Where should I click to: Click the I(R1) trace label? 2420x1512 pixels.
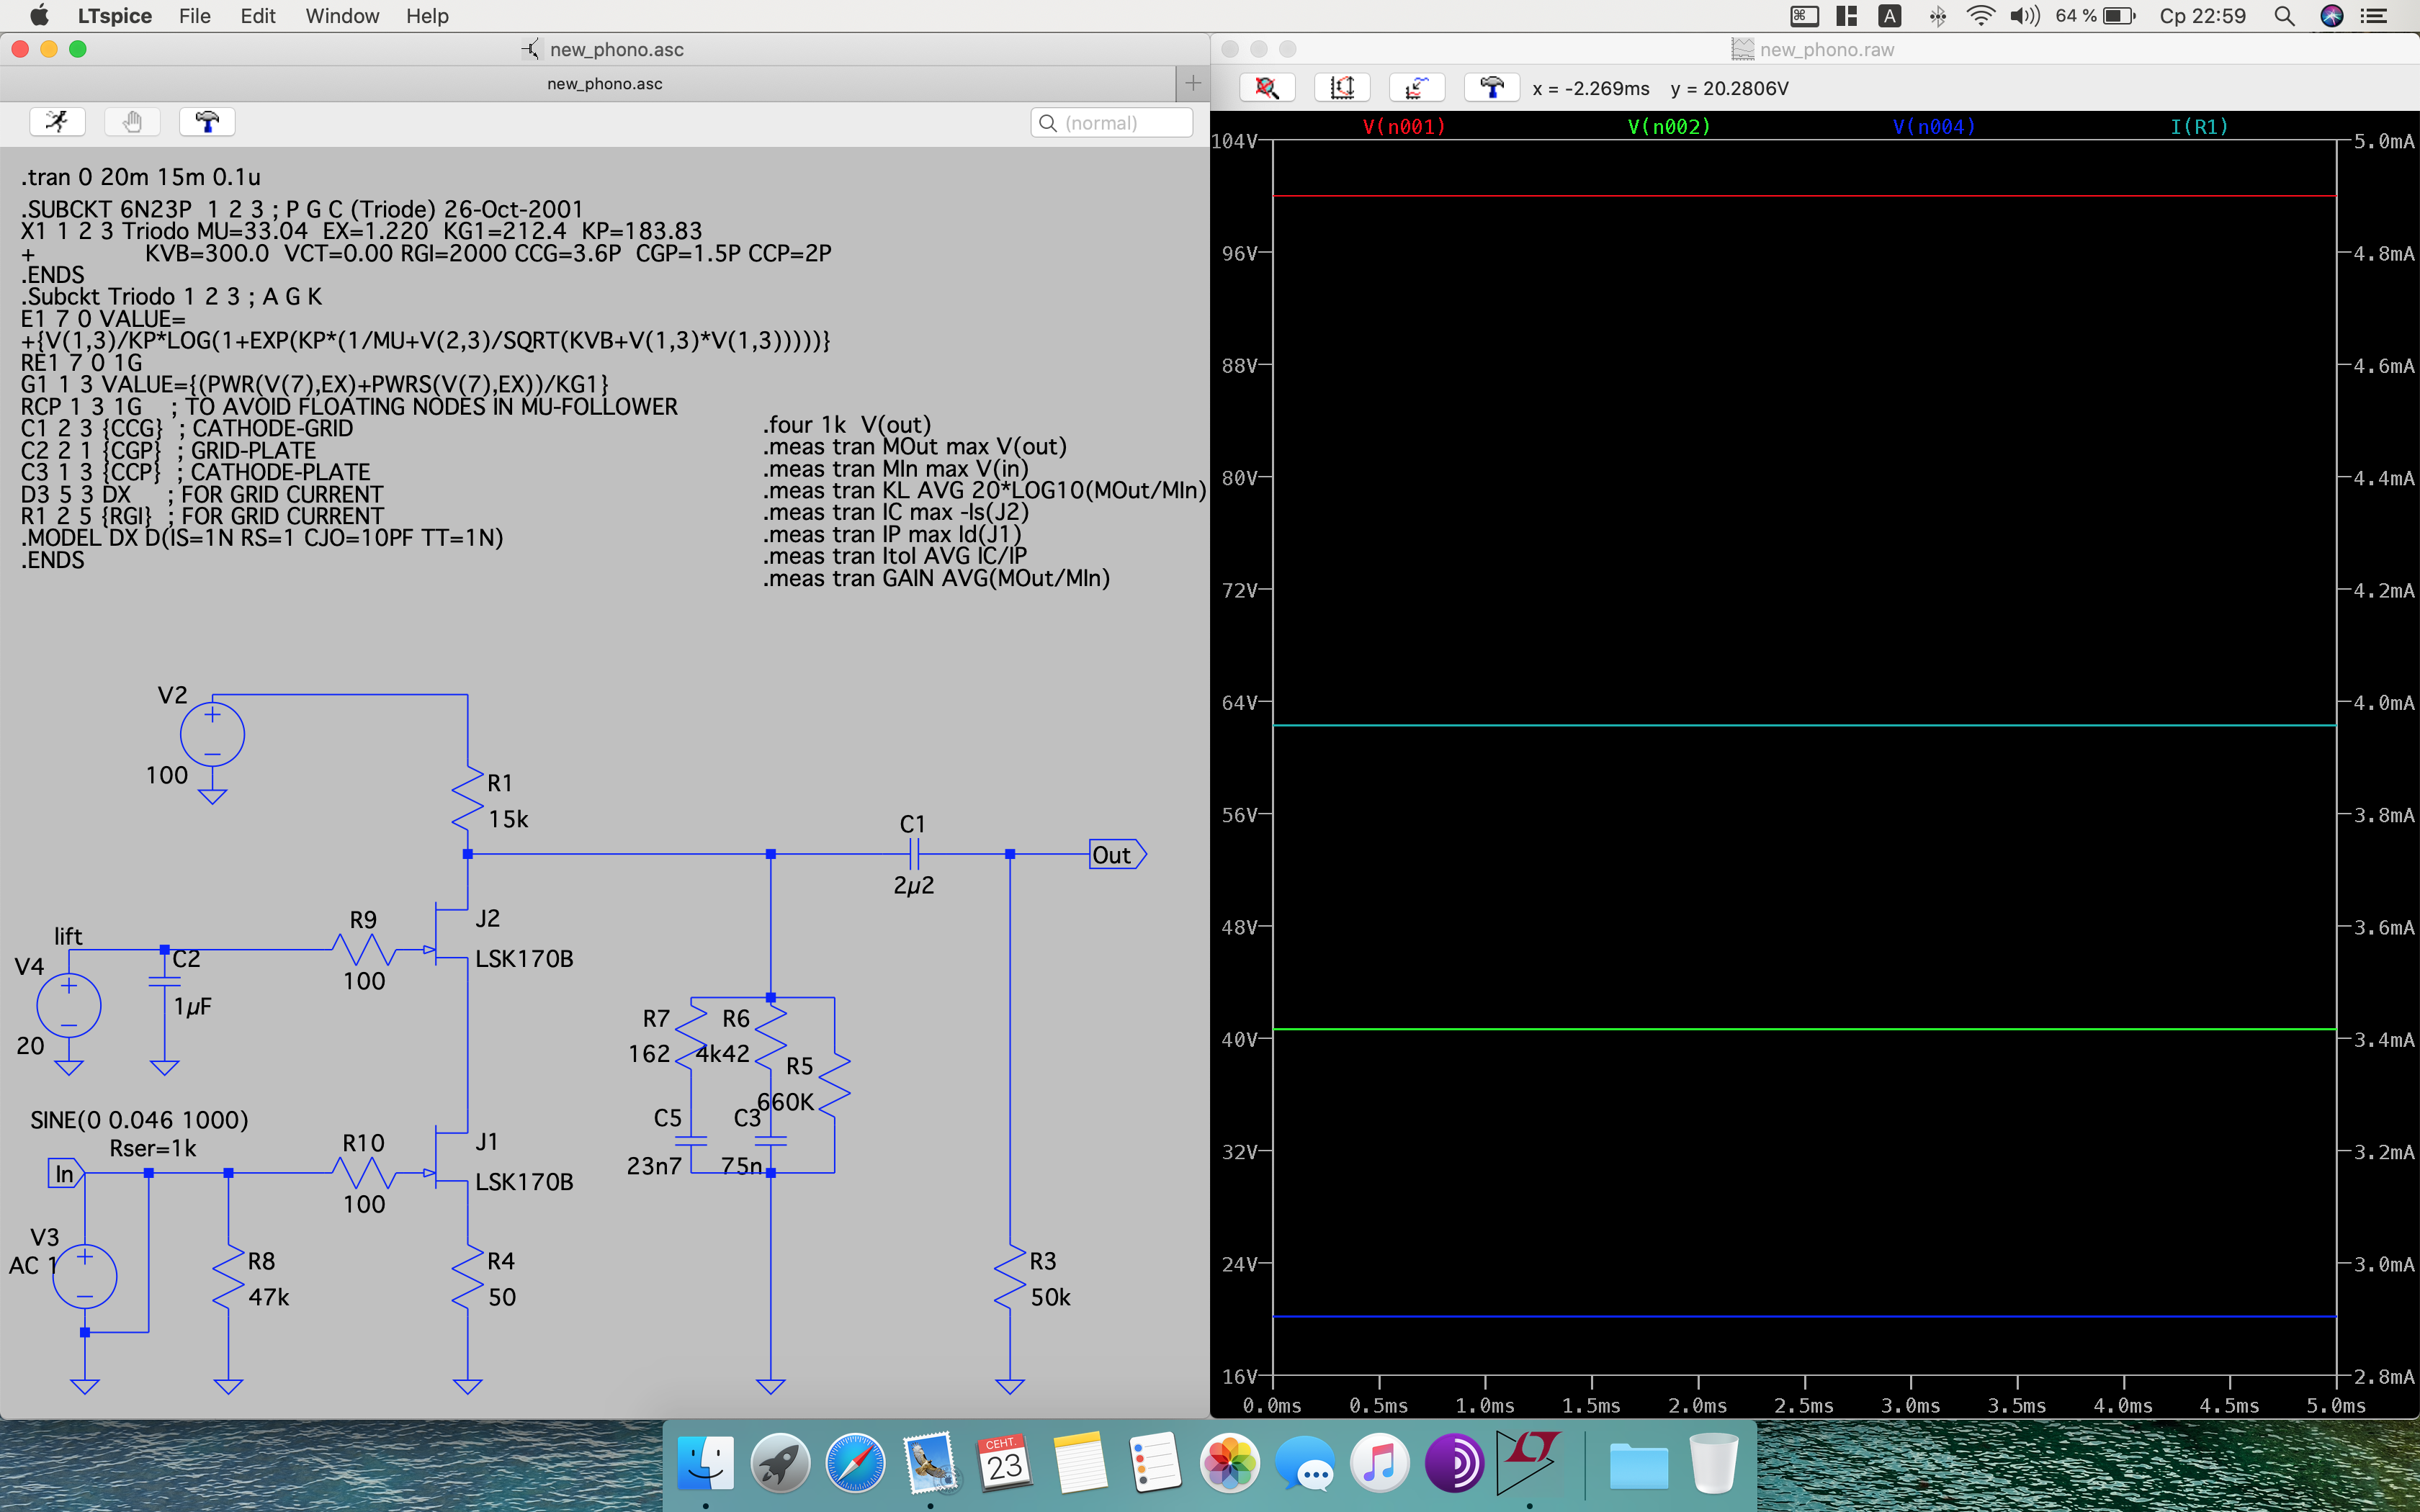2199,127
